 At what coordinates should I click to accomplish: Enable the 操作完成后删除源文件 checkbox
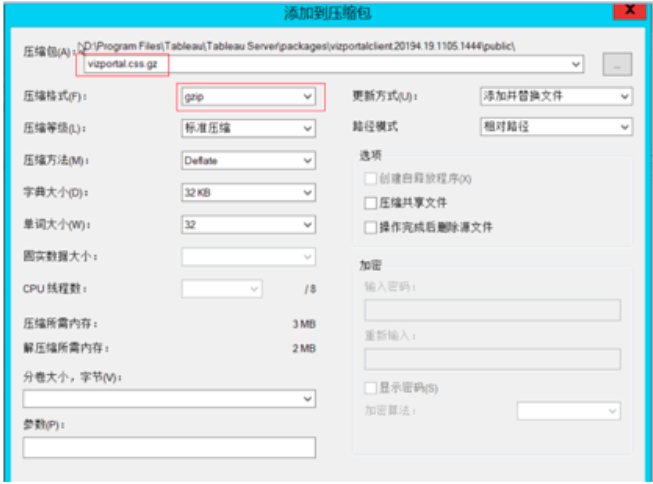point(371,227)
